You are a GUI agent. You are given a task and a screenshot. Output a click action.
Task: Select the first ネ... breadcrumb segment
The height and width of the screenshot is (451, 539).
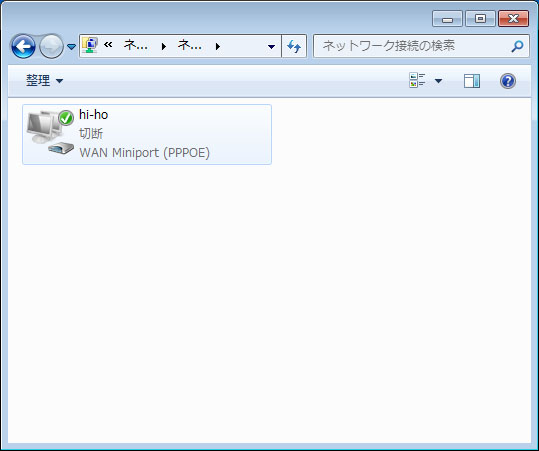point(135,45)
